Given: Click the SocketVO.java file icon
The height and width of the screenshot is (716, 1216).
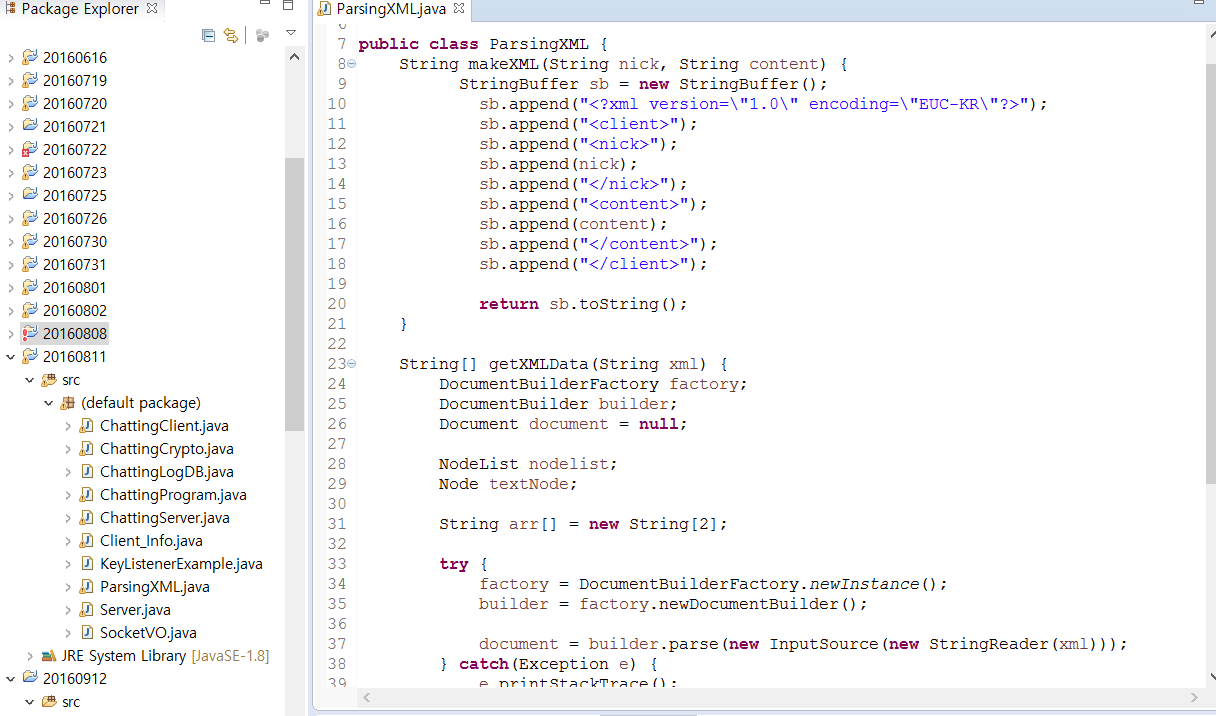Looking at the screenshot, I should click(88, 633).
